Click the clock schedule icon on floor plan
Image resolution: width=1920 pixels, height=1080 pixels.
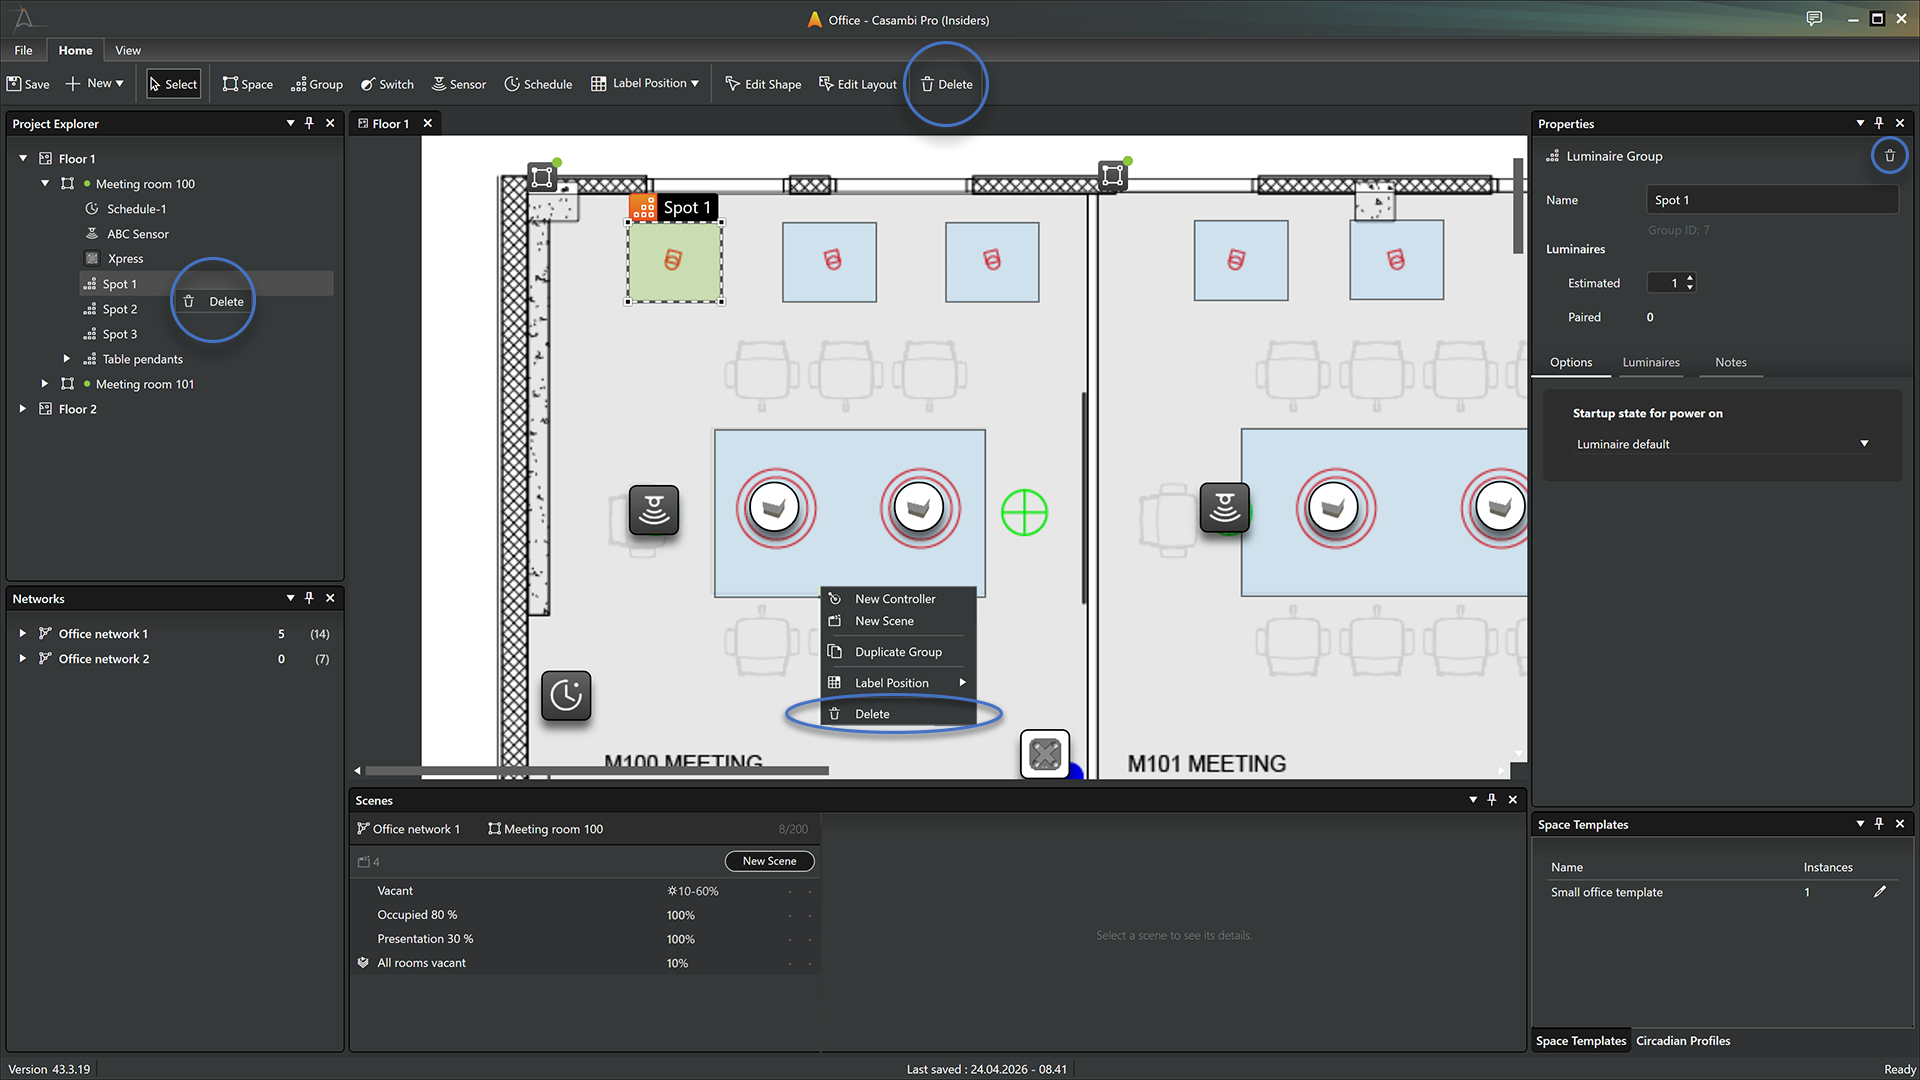coord(566,695)
